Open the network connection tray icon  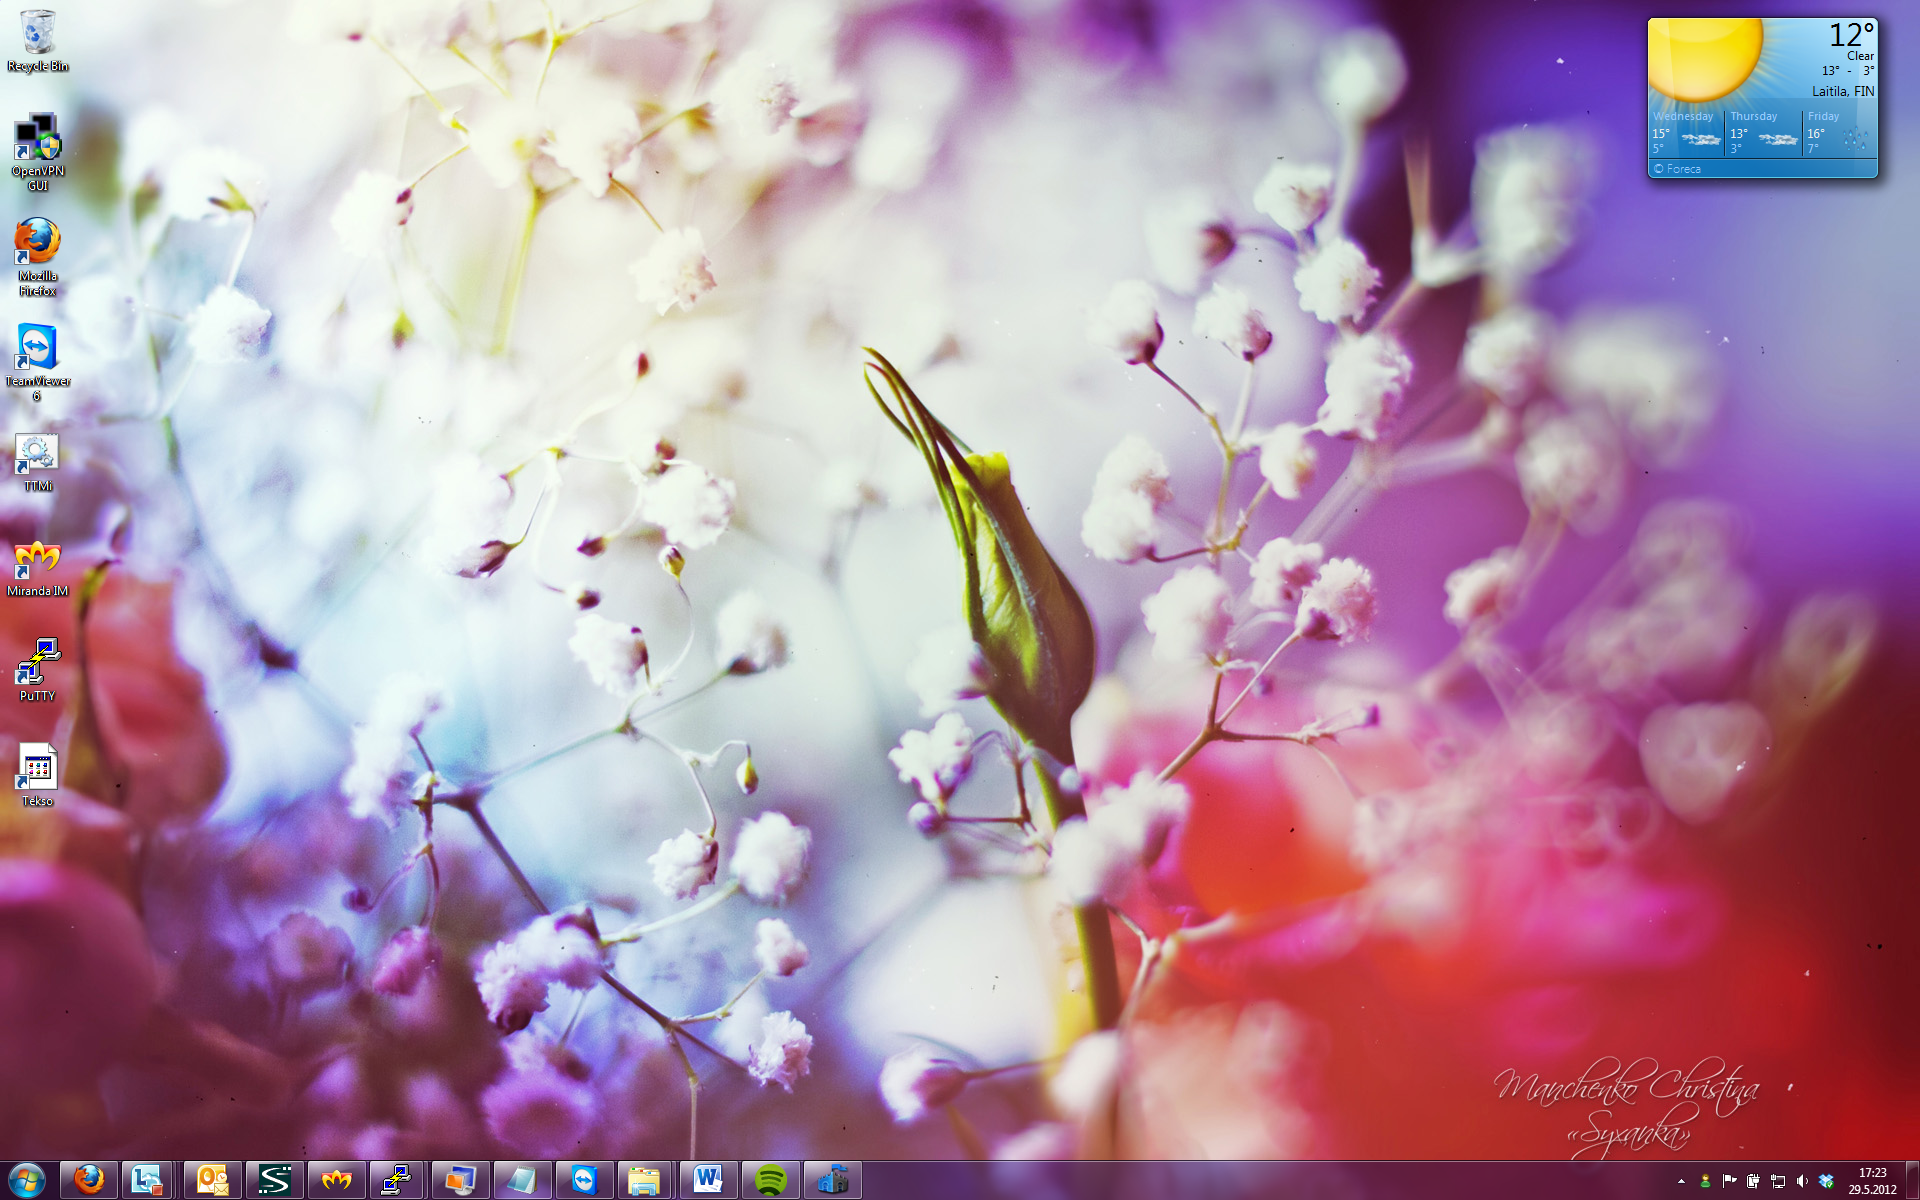(x=1778, y=1181)
